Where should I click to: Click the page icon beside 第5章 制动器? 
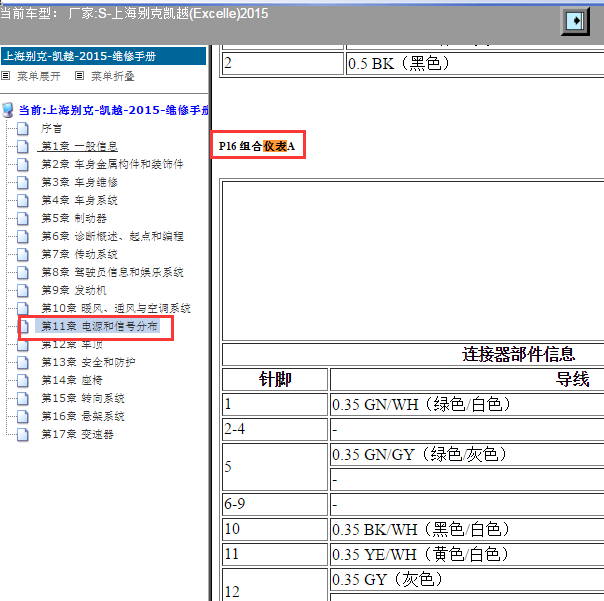point(23,218)
